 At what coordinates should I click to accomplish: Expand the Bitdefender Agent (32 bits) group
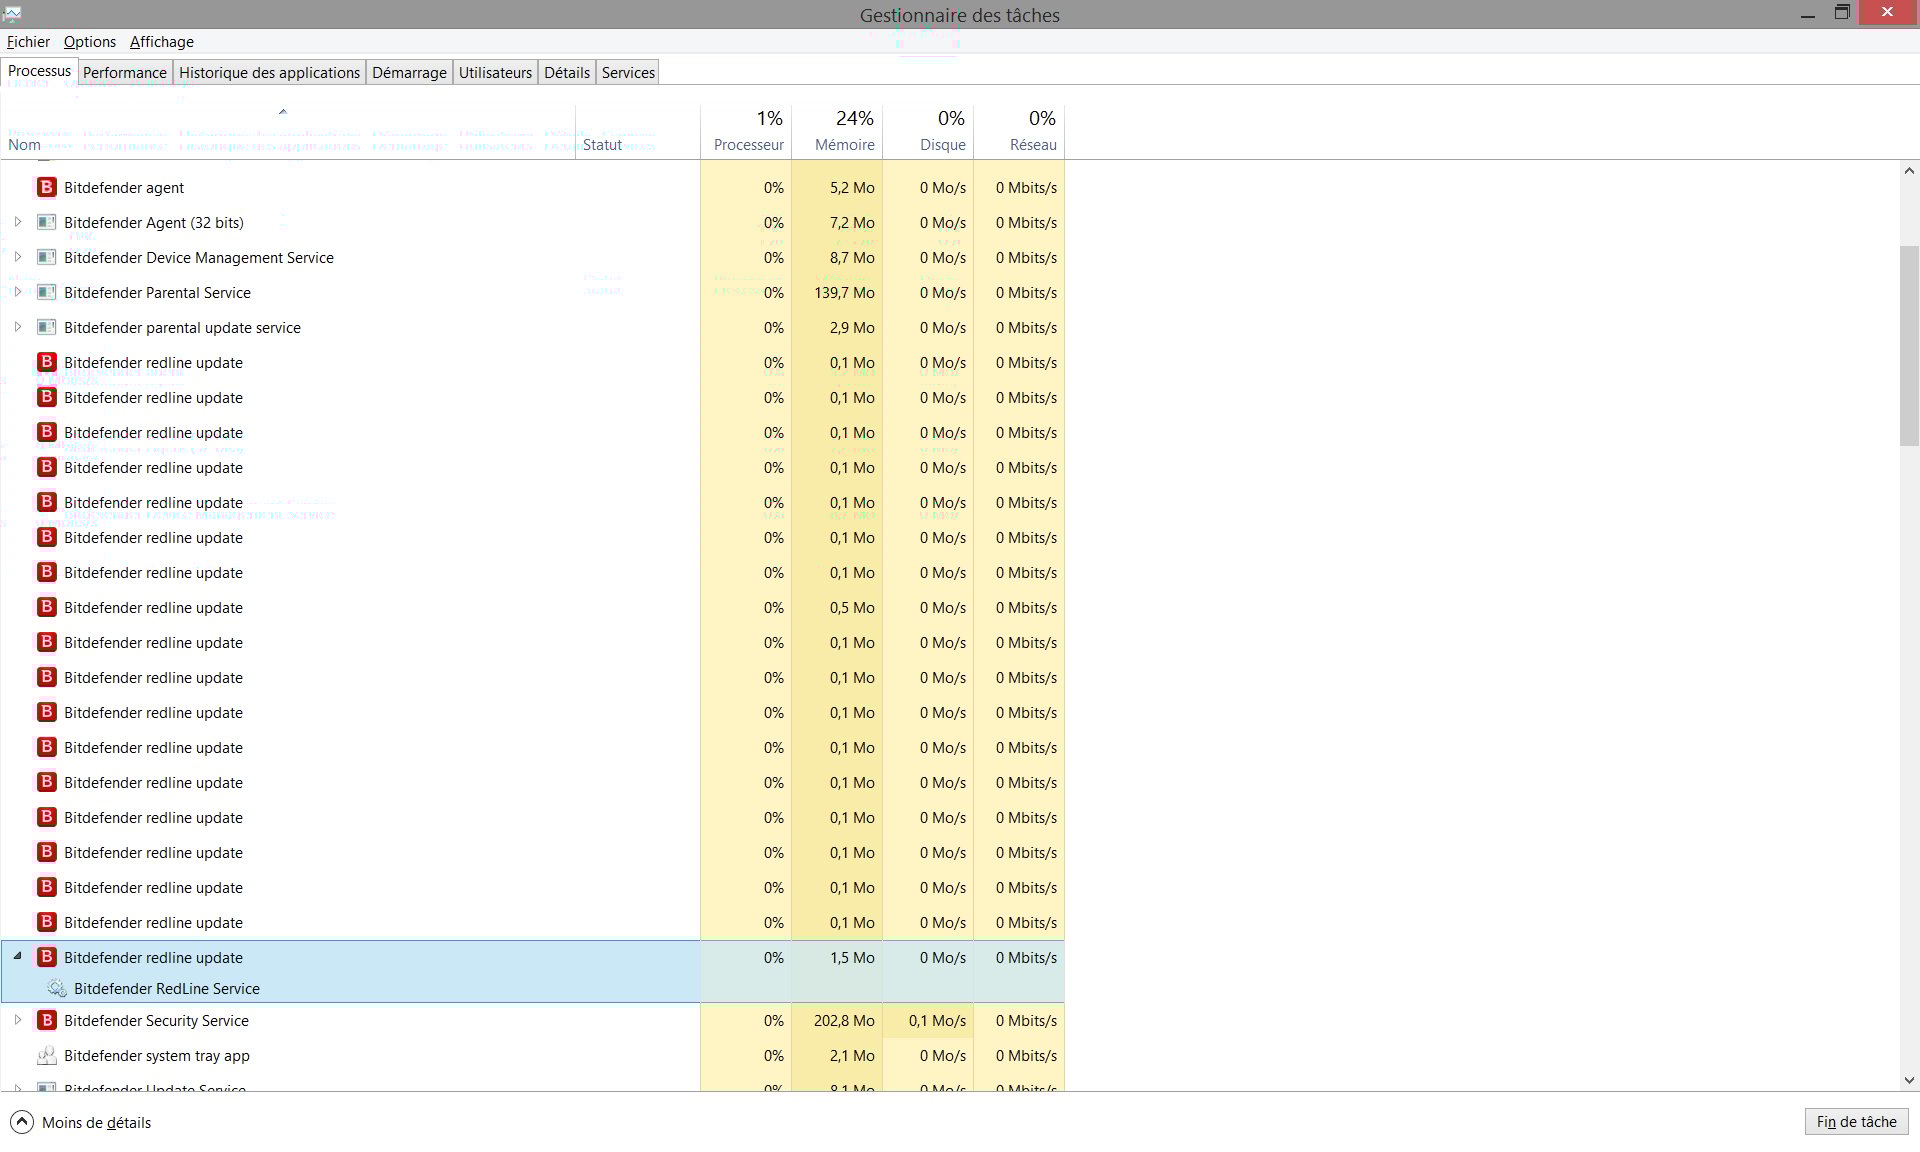click(x=17, y=222)
